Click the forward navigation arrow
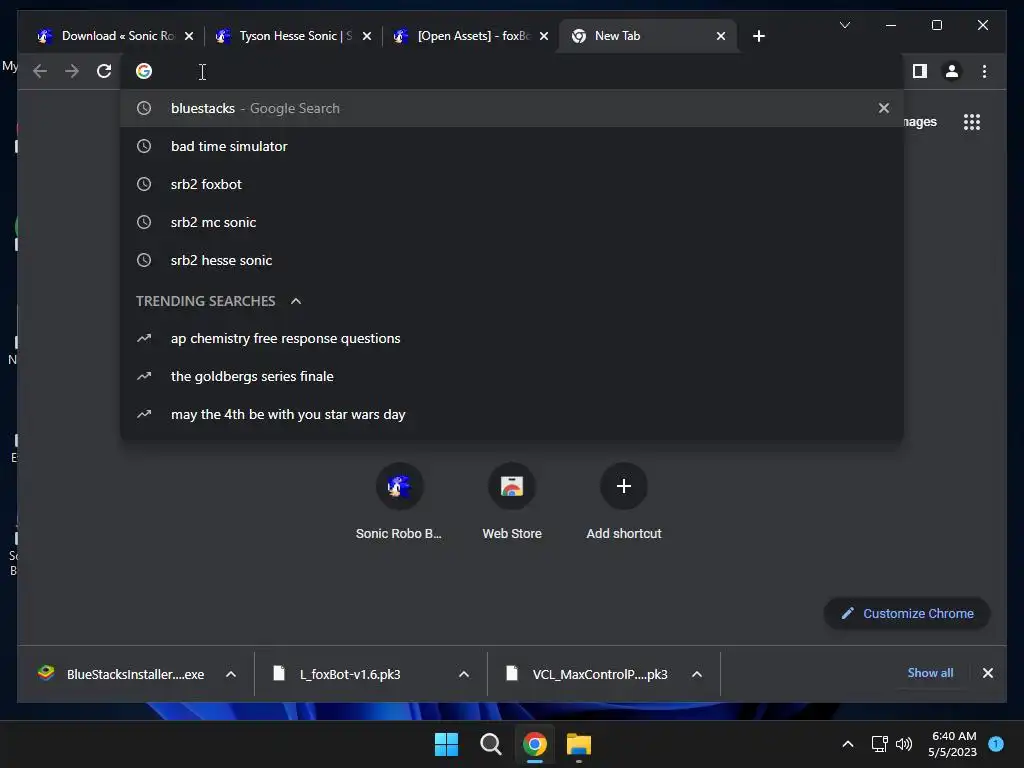The height and width of the screenshot is (768, 1024). tap(72, 71)
